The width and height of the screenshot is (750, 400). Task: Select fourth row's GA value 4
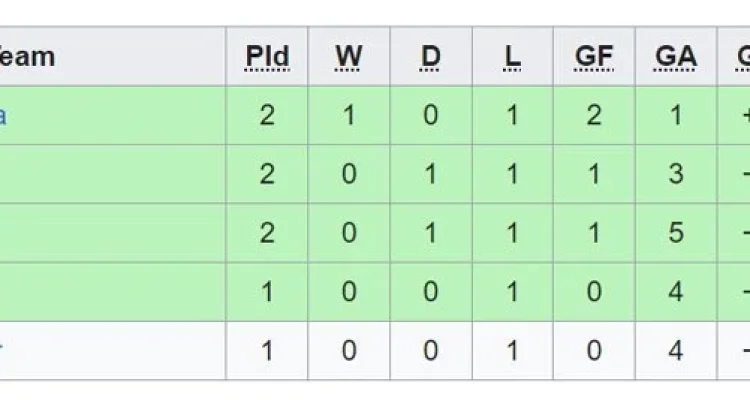coord(676,291)
